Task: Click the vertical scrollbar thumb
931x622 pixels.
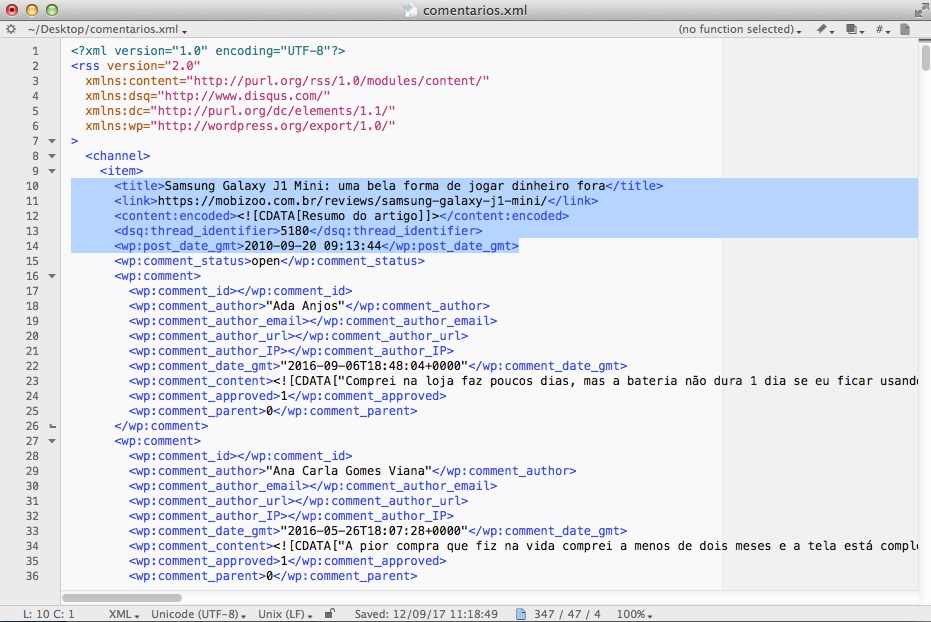Action: click(925, 57)
